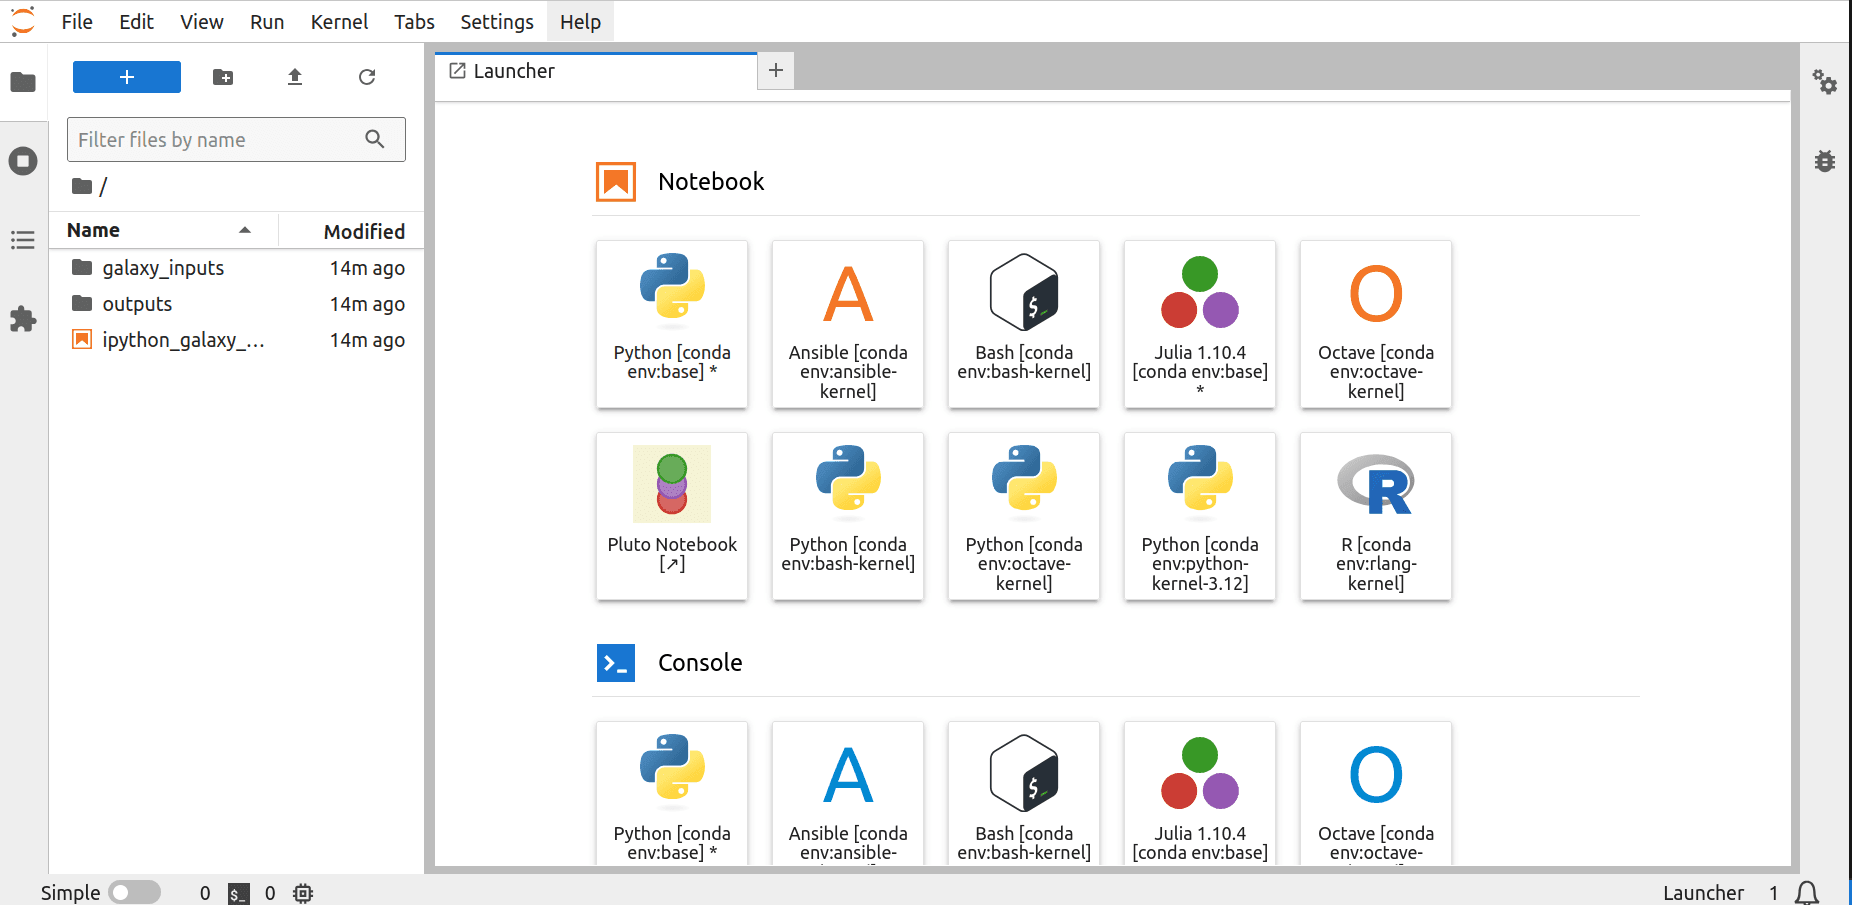Click the blue New Launcher plus button

(x=127, y=77)
